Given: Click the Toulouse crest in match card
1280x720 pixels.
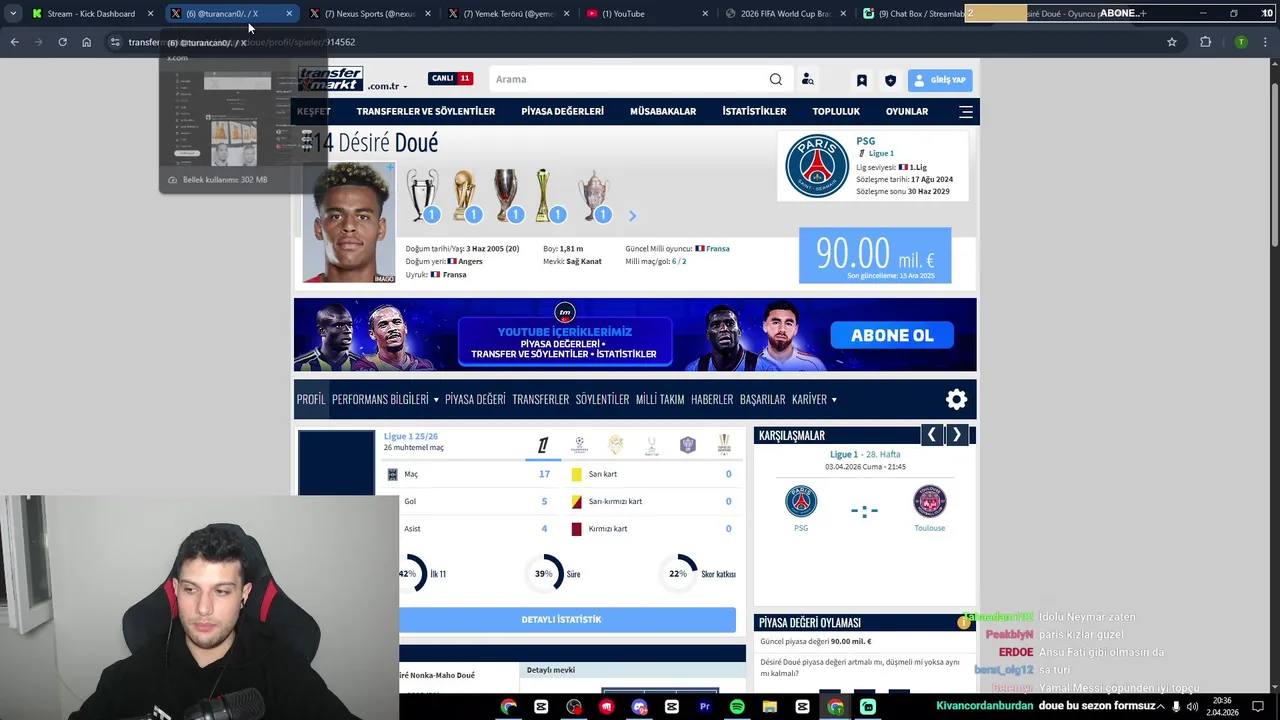Looking at the screenshot, I should (x=929, y=501).
